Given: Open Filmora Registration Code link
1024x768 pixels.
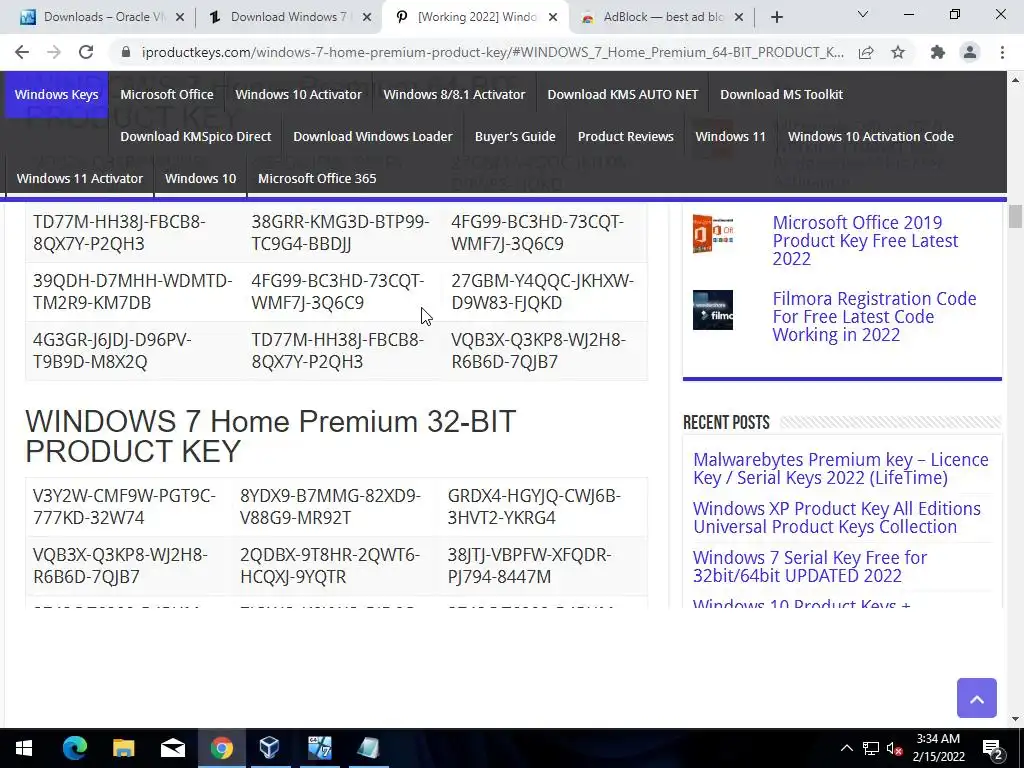Looking at the screenshot, I should (x=874, y=317).
